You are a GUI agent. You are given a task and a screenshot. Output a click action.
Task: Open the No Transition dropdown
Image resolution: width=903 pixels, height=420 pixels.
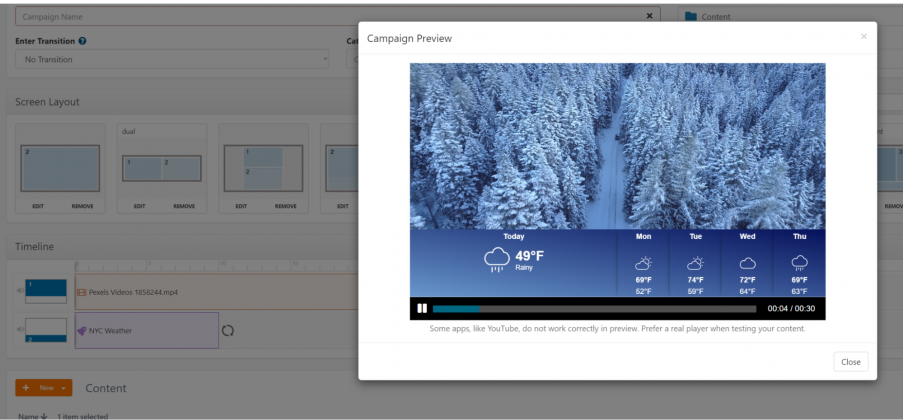click(x=172, y=59)
